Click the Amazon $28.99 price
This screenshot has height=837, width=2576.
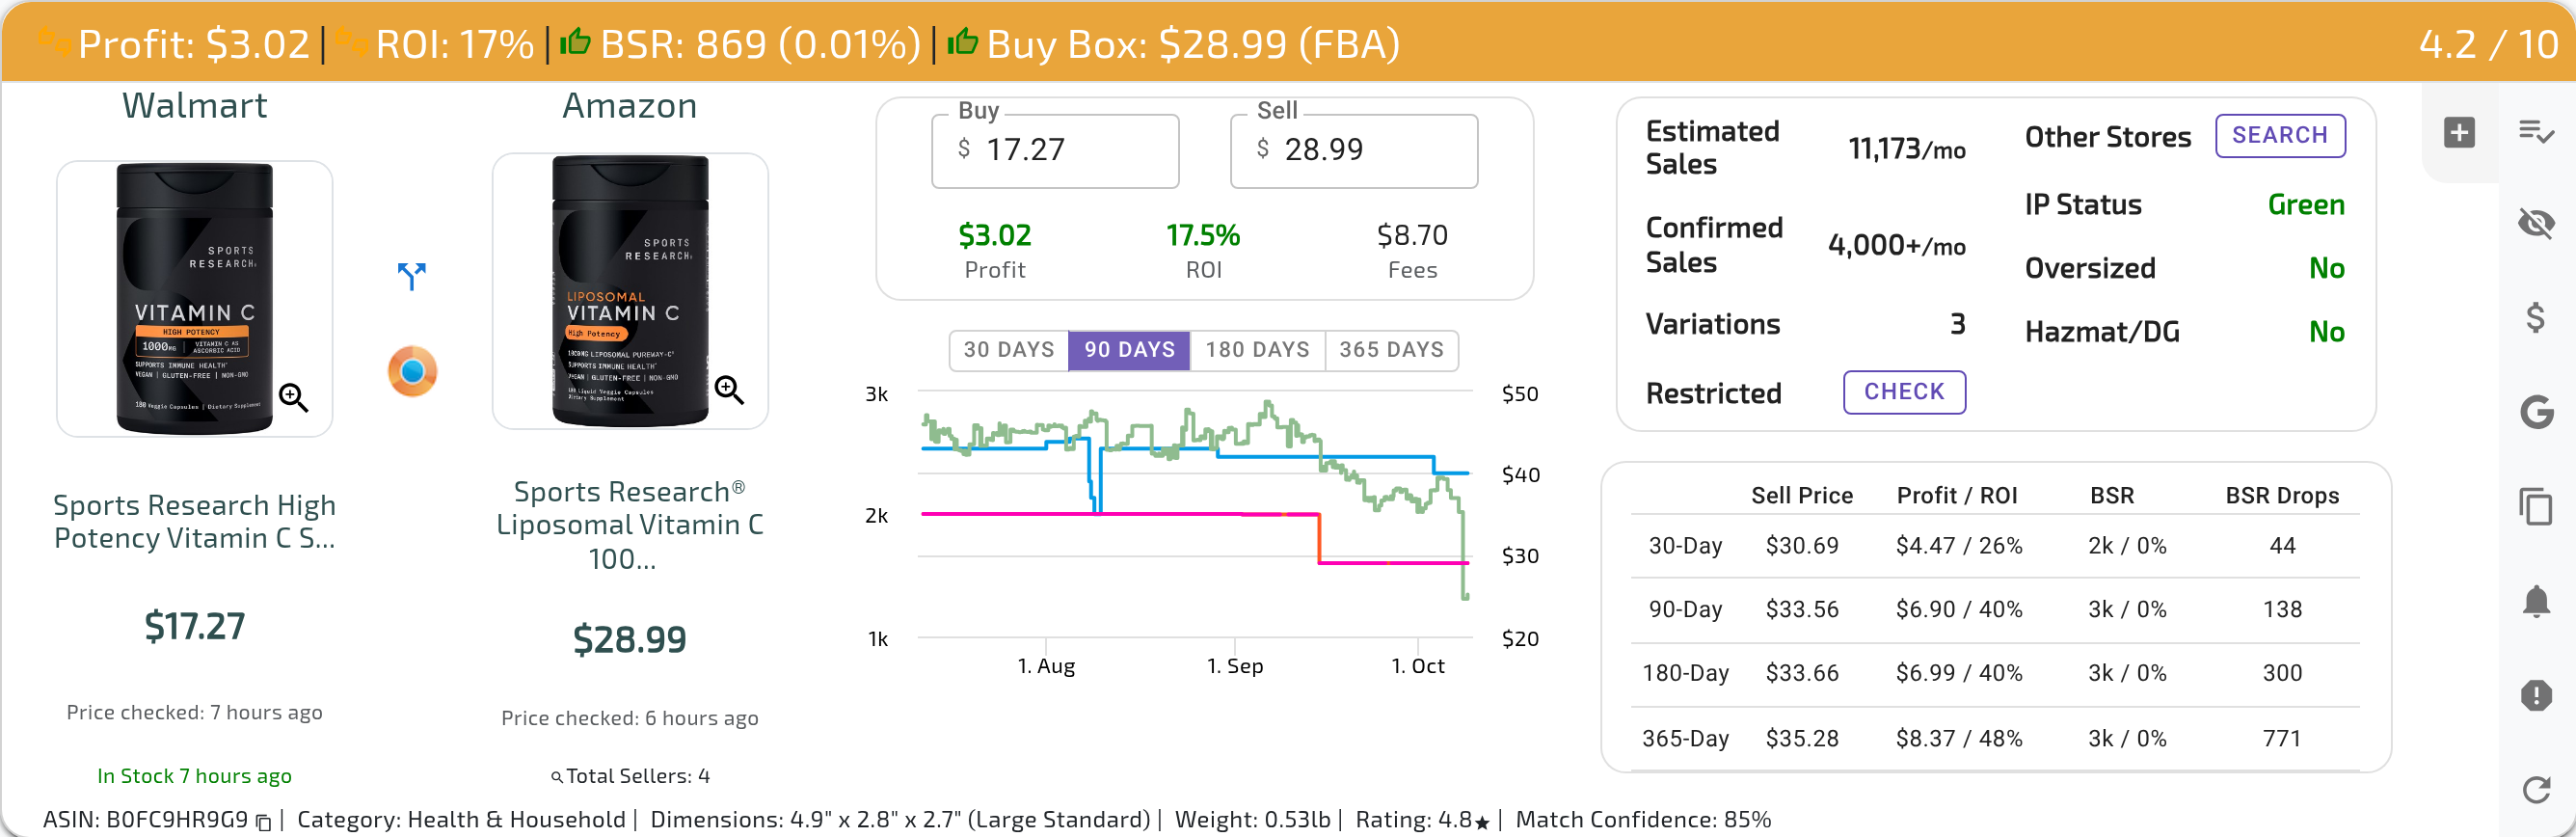click(x=630, y=639)
